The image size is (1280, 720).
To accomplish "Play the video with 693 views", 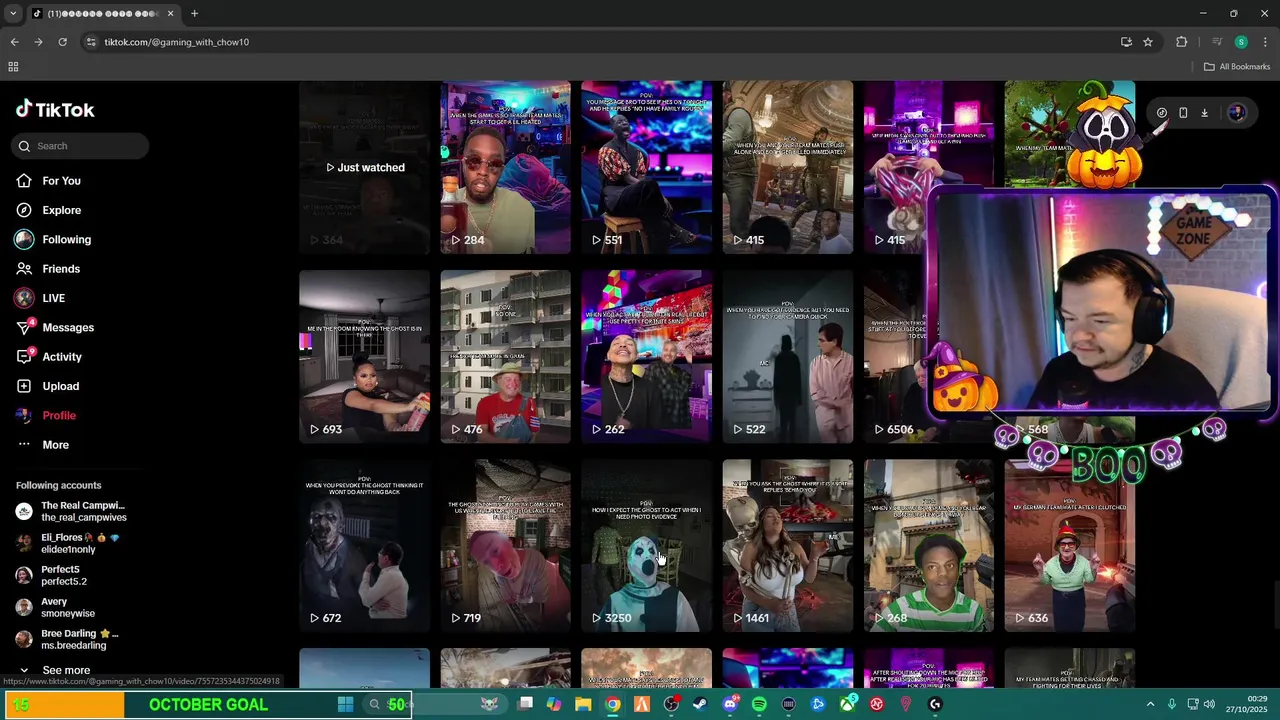I will [x=364, y=356].
